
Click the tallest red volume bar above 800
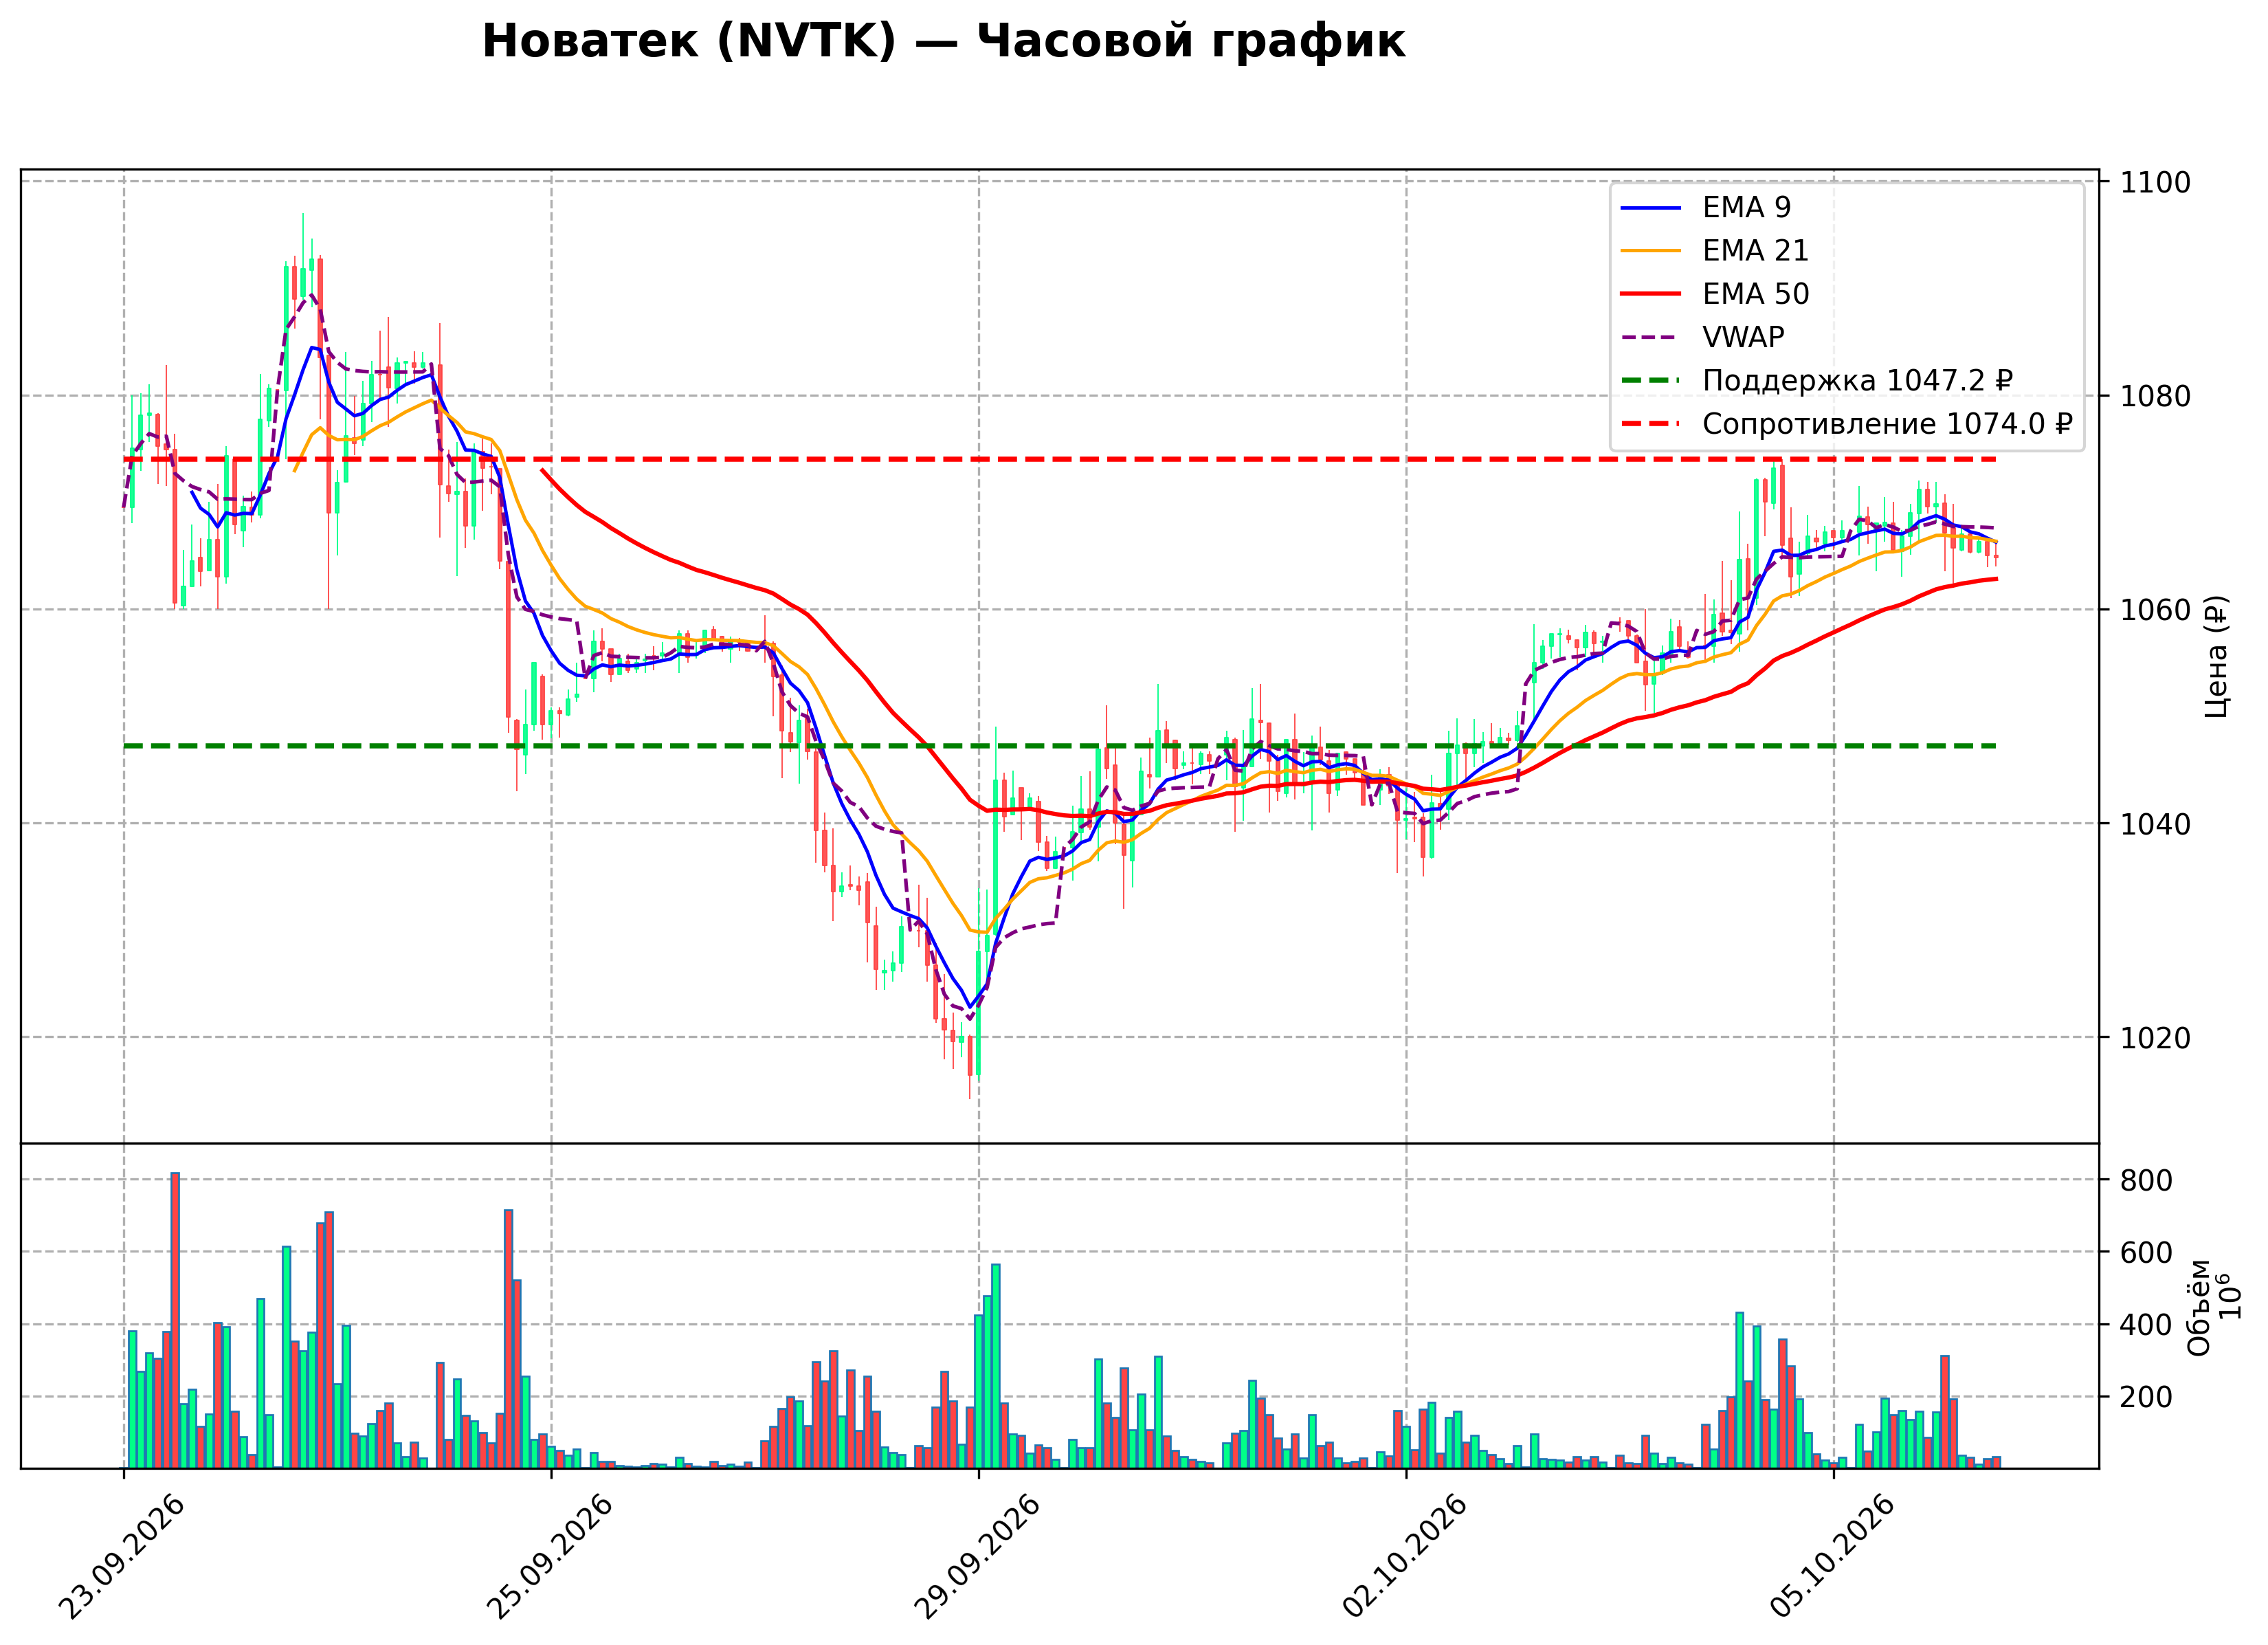click(175, 1320)
